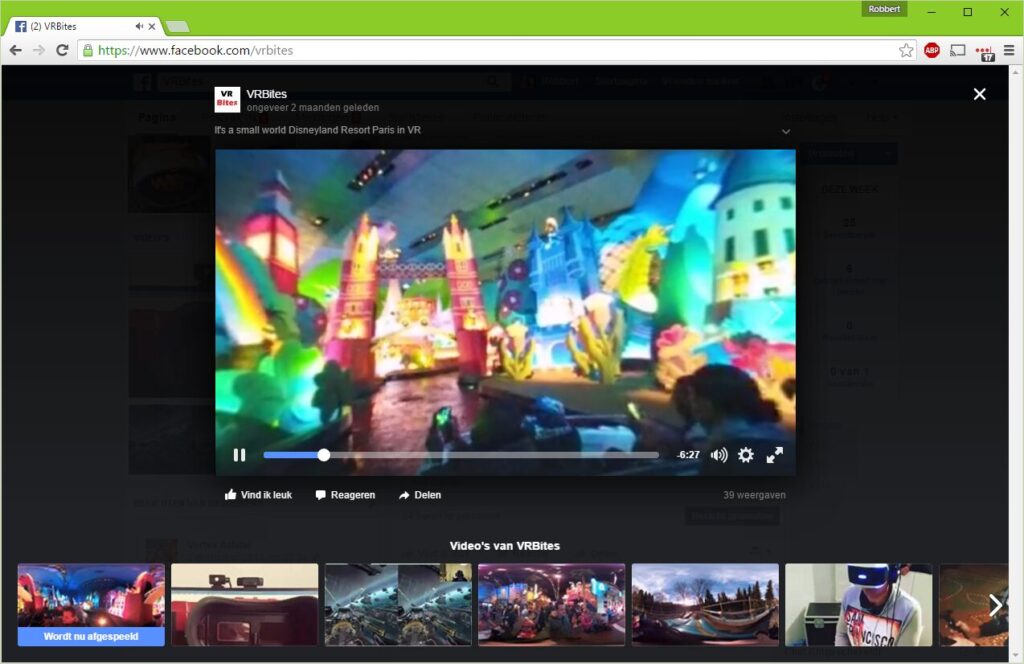View secure connection padlock info
Viewport: 1024px width, 664px height.
tap(88, 50)
